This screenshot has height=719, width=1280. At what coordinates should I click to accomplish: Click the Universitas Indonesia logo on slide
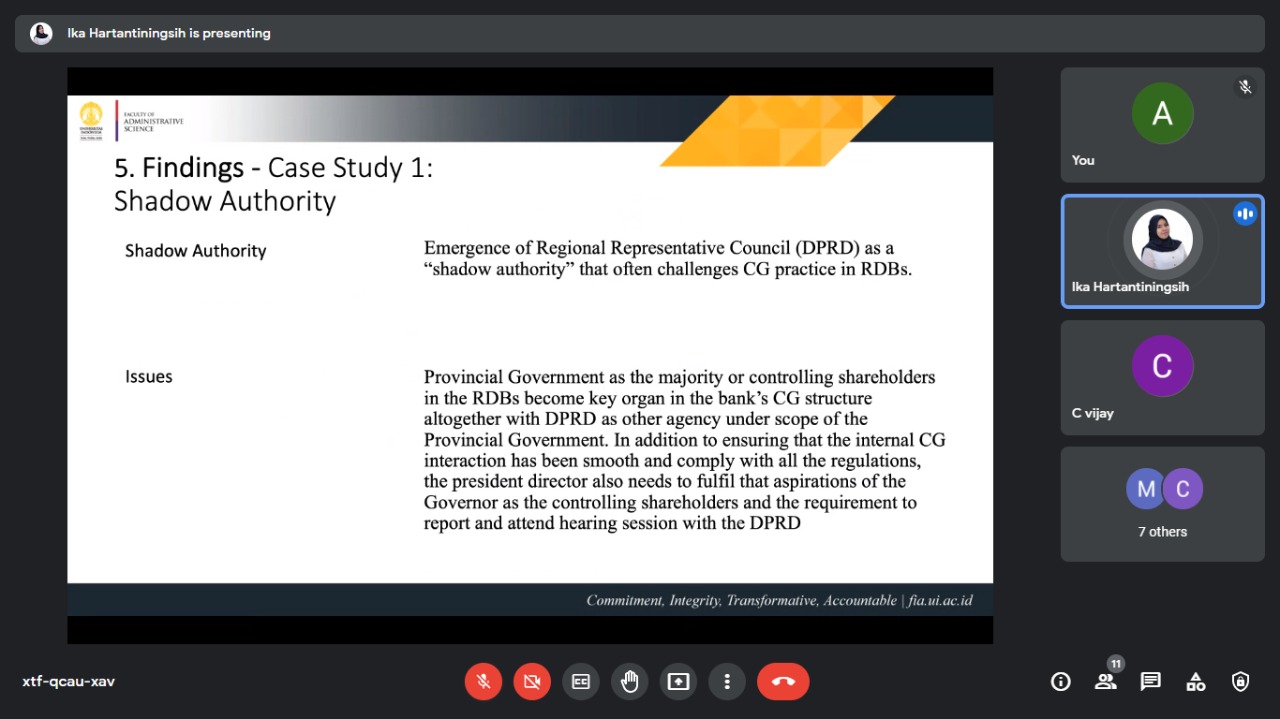click(x=91, y=121)
